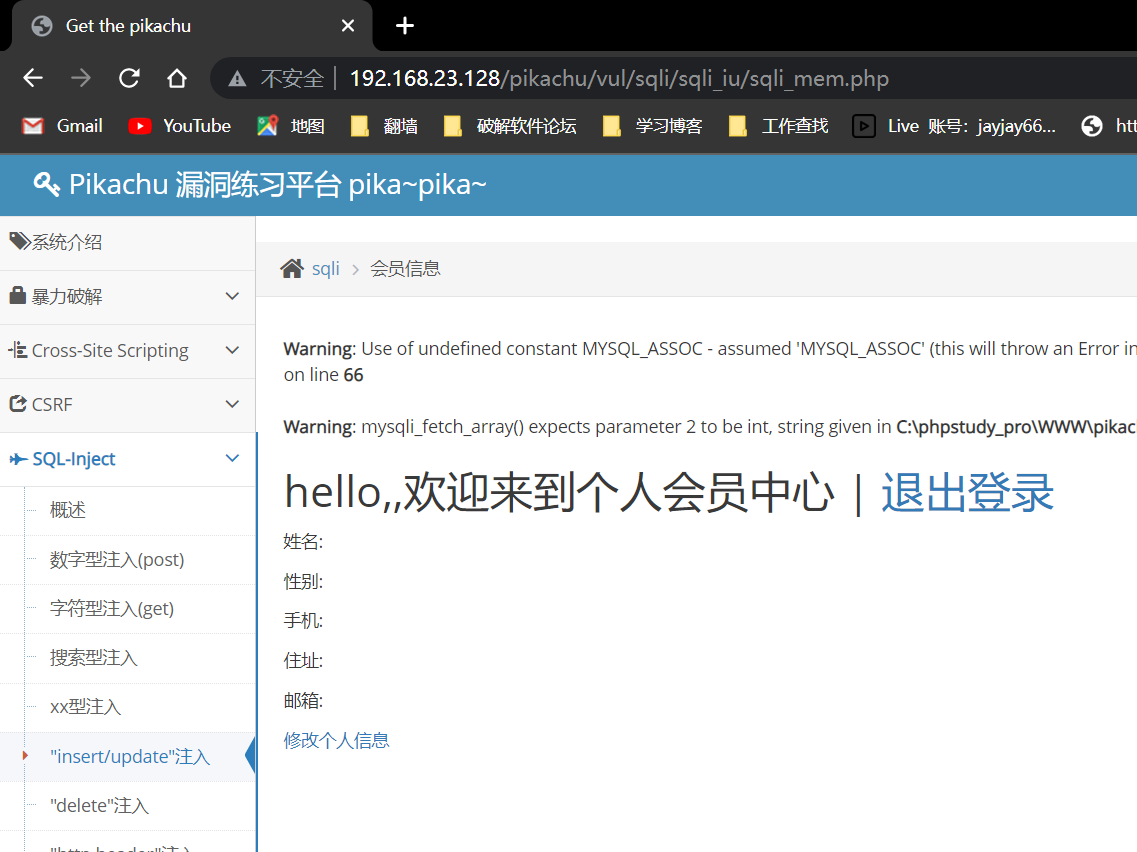
Task: Close the Get the pikachu tab
Action: pos(348,26)
